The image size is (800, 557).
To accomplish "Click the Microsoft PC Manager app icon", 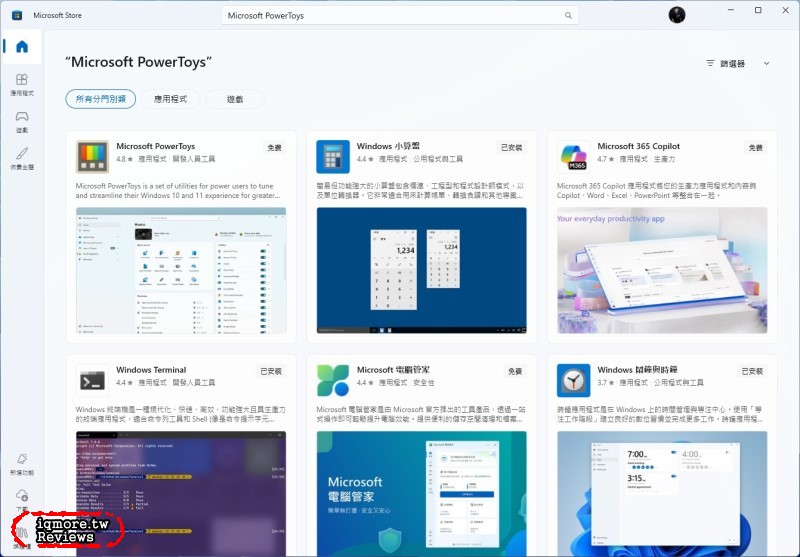I will pos(333,381).
